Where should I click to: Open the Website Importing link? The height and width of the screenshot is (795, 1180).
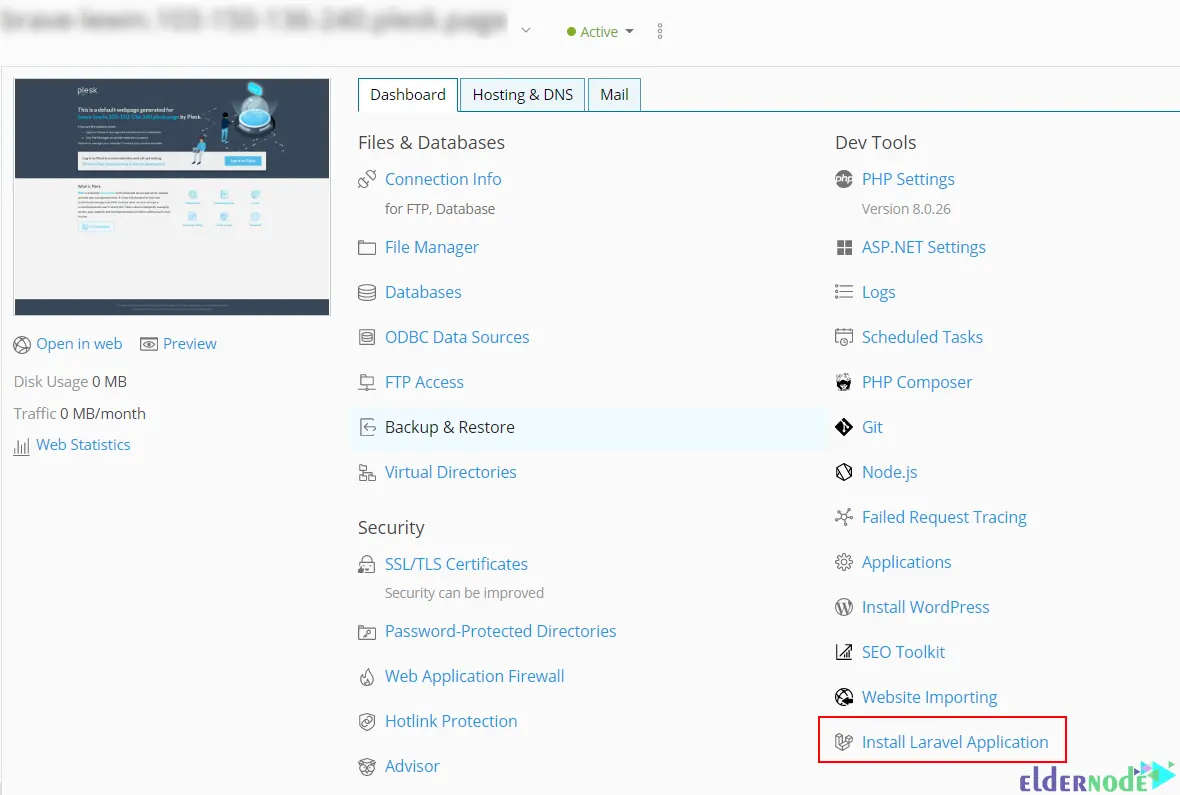pyautogui.click(x=929, y=697)
